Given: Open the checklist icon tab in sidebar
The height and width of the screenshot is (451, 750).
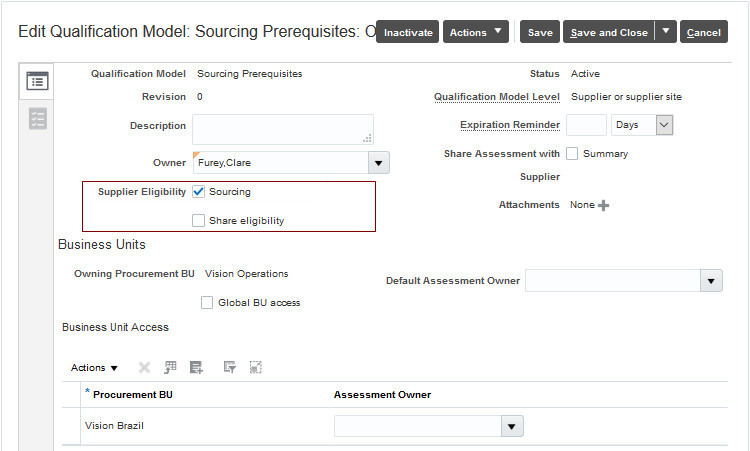Looking at the screenshot, I should 37,118.
